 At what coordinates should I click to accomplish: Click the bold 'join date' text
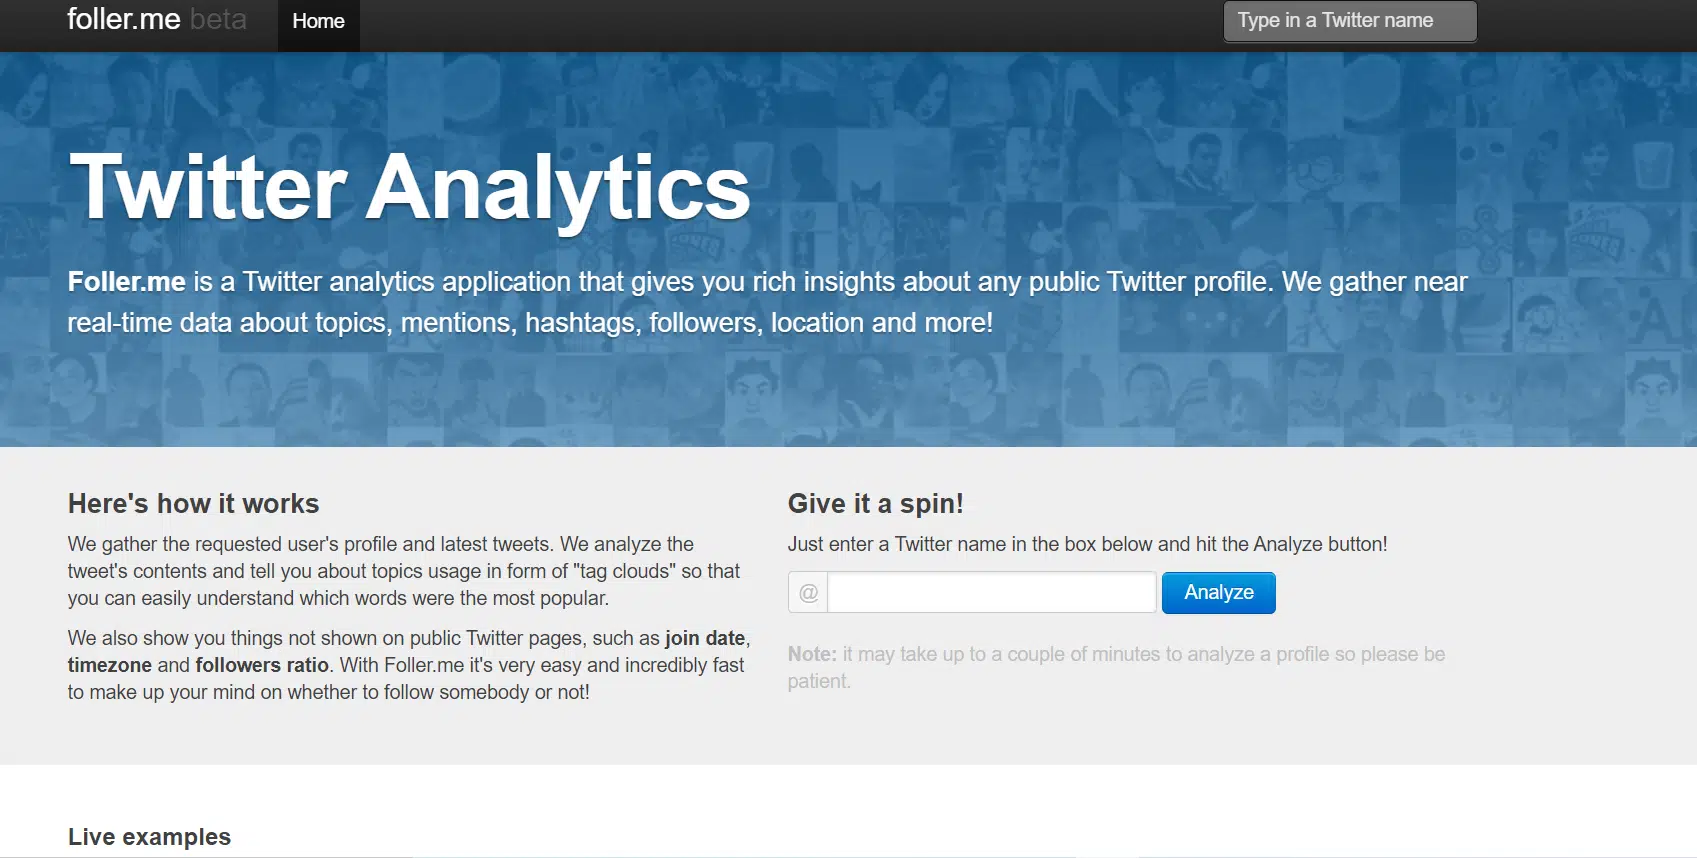coord(705,638)
